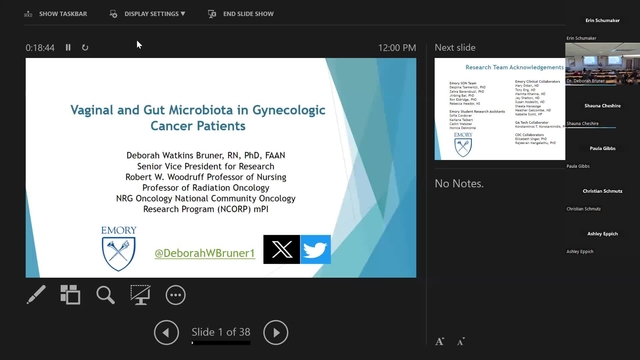Select Dr. Deborah Bruner video tile
This screenshot has height=360, width=640.
[602, 63]
